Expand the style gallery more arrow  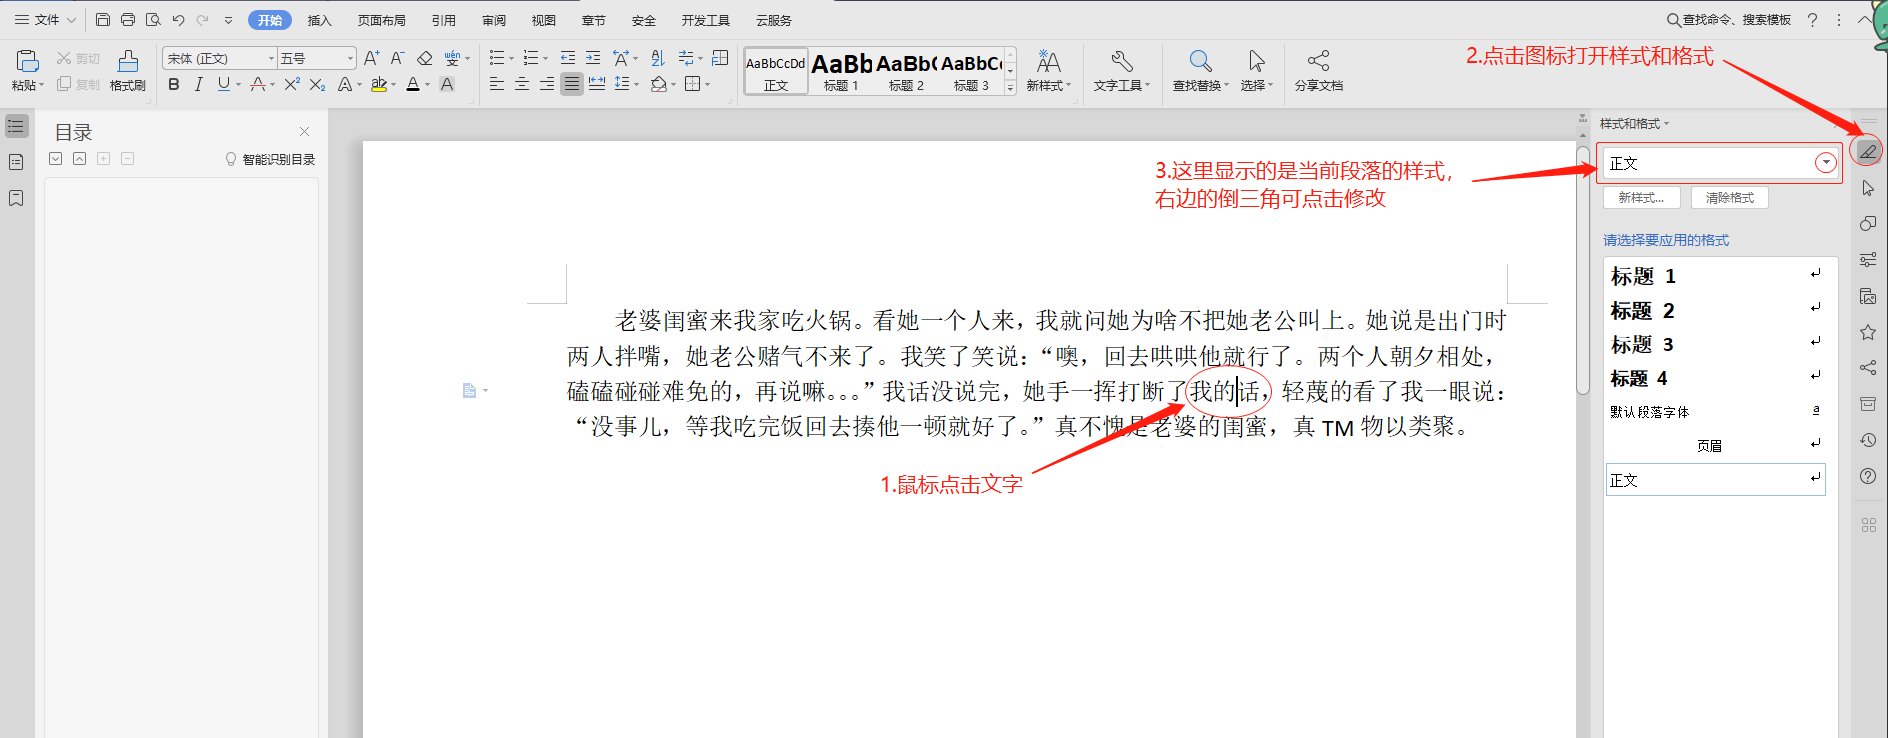[1010, 89]
